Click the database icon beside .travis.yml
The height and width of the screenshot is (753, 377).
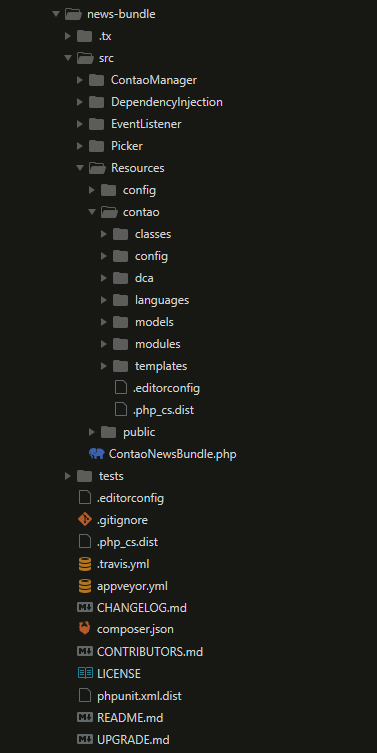[85, 564]
